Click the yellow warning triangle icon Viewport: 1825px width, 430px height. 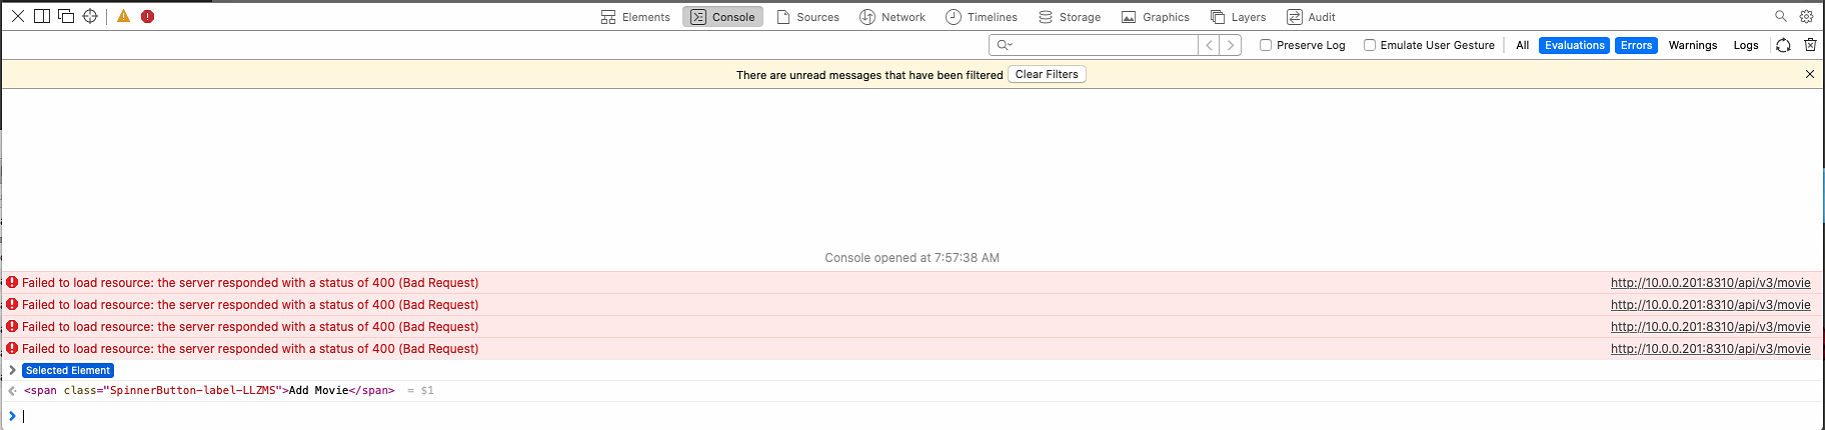point(124,16)
